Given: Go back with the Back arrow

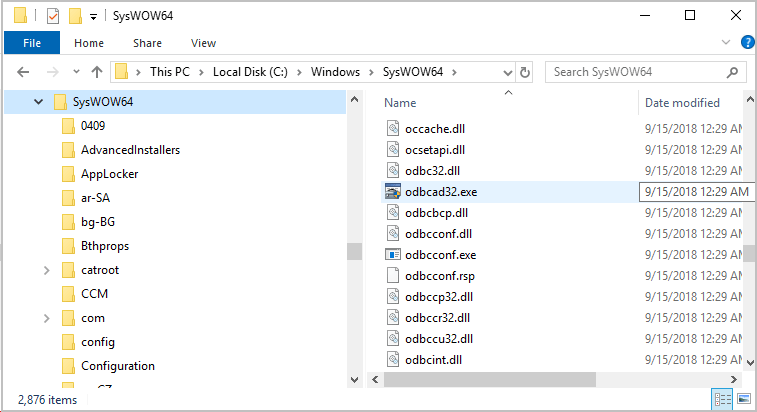Looking at the screenshot, I should 23,72.
